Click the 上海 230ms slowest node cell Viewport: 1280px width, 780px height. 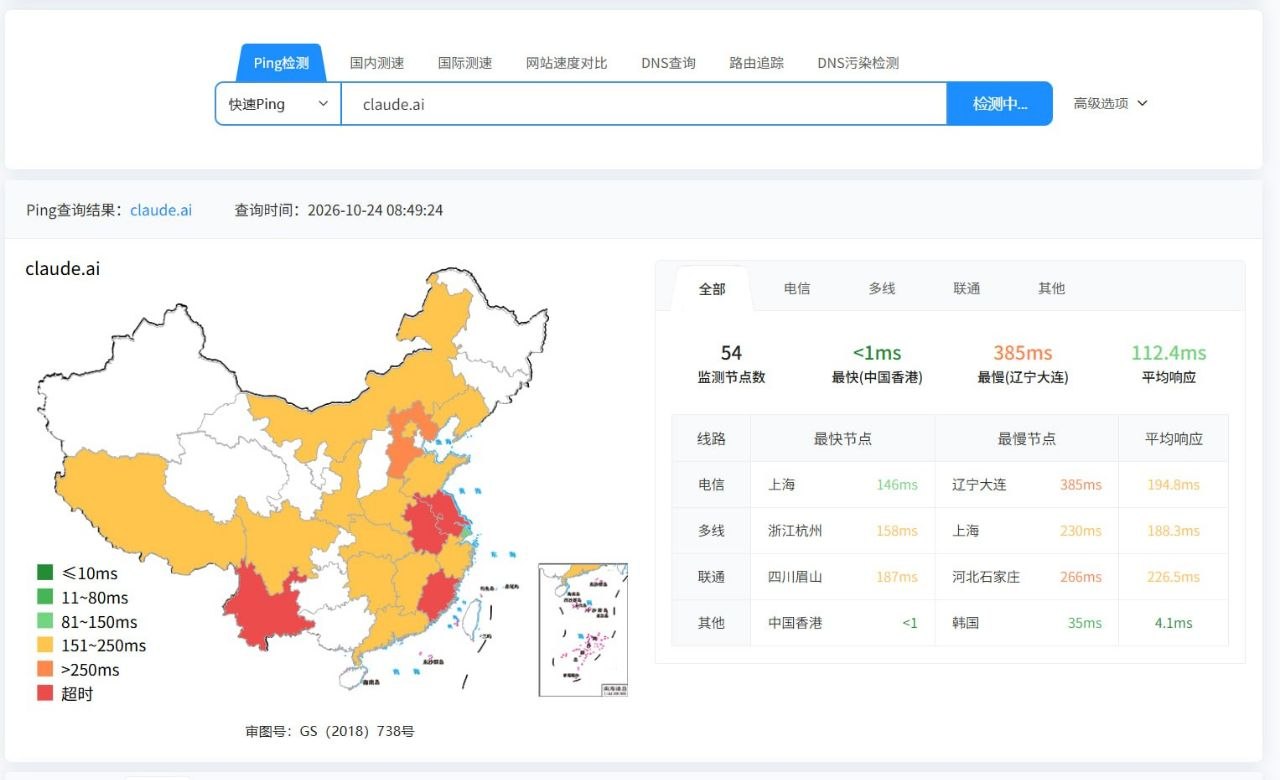pos(1027,530)
